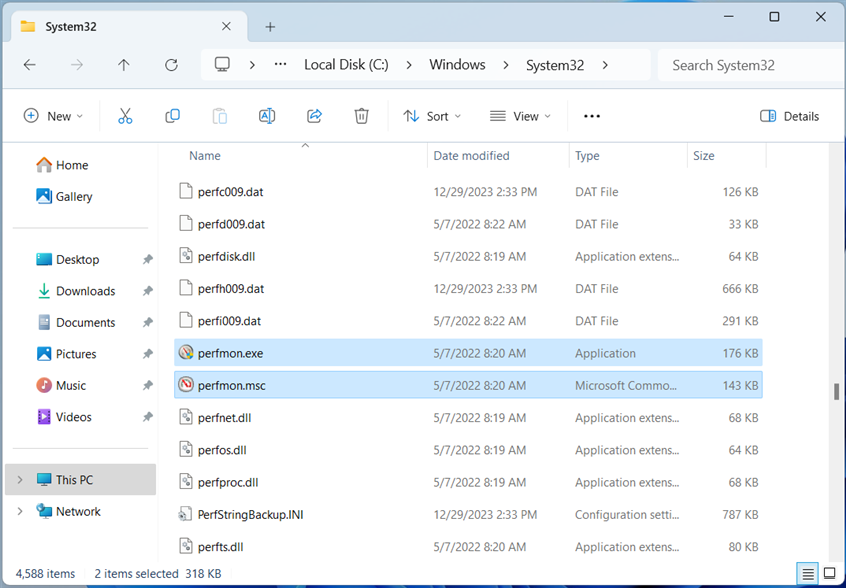Click the Copy icon in toolbar
The image size is (846, 588).
172,116
